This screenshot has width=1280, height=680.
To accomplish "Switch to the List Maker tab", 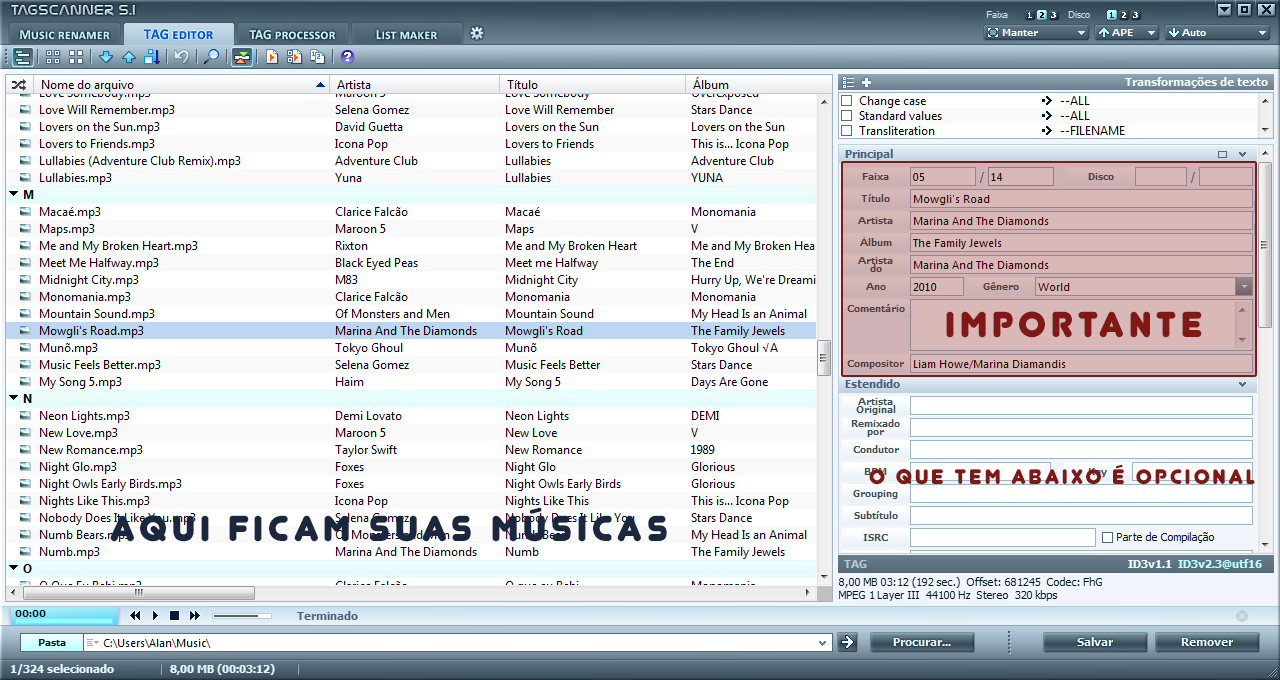I will [x=407, y=35].
